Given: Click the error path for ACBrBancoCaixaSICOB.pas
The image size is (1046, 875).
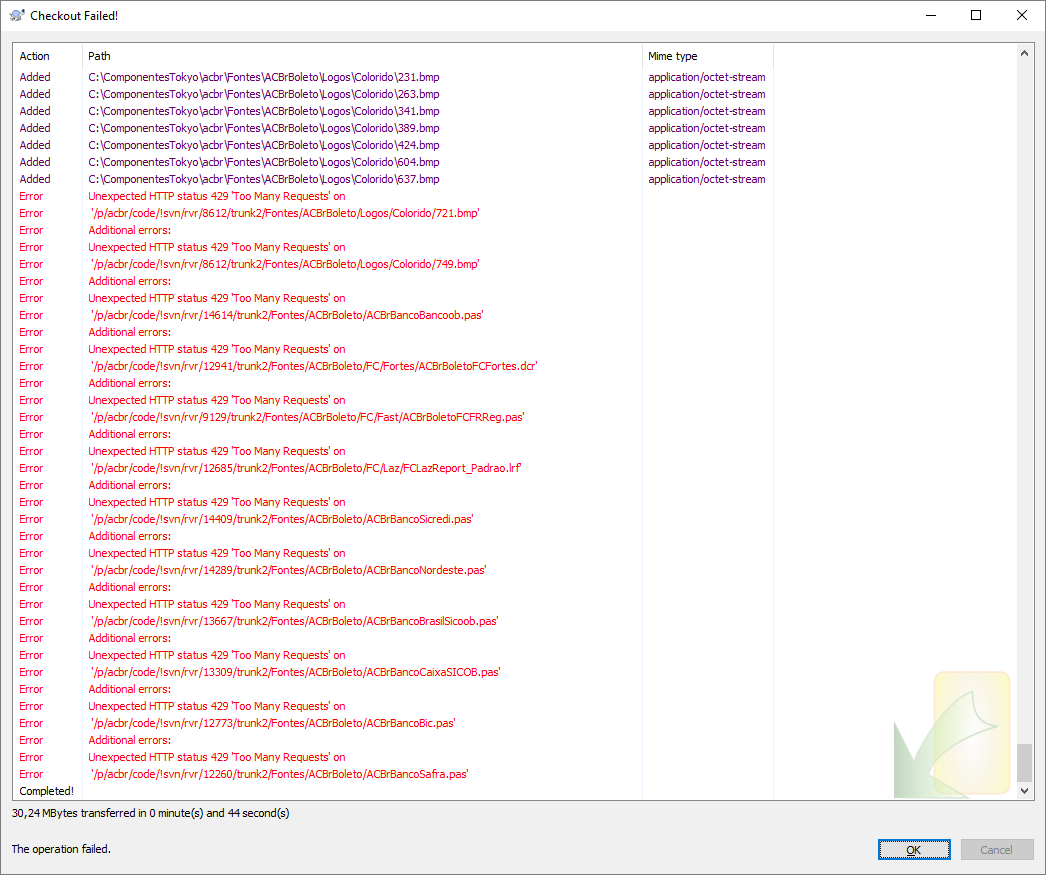Looking at the screenshot, I should click(296, 672).
